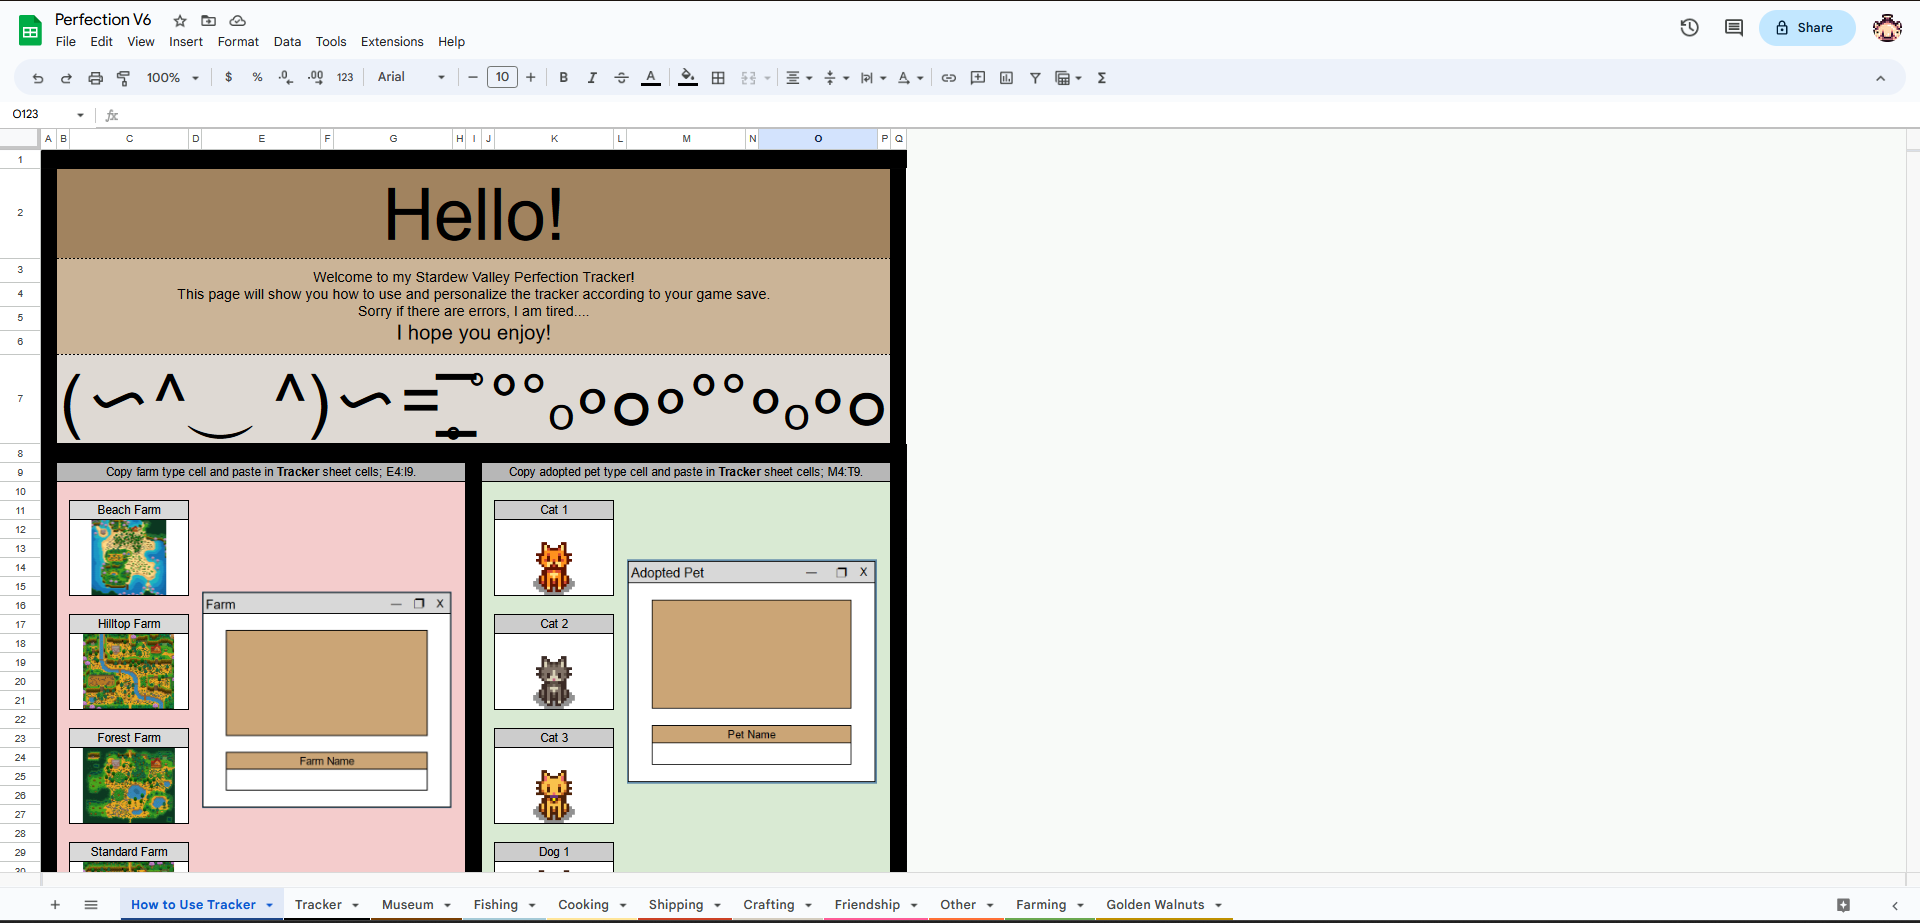Viewport: 1920px width, 923px height.
Task: Collapse the toolbar with the up chevron
Action: click(x=1880, y=78)
